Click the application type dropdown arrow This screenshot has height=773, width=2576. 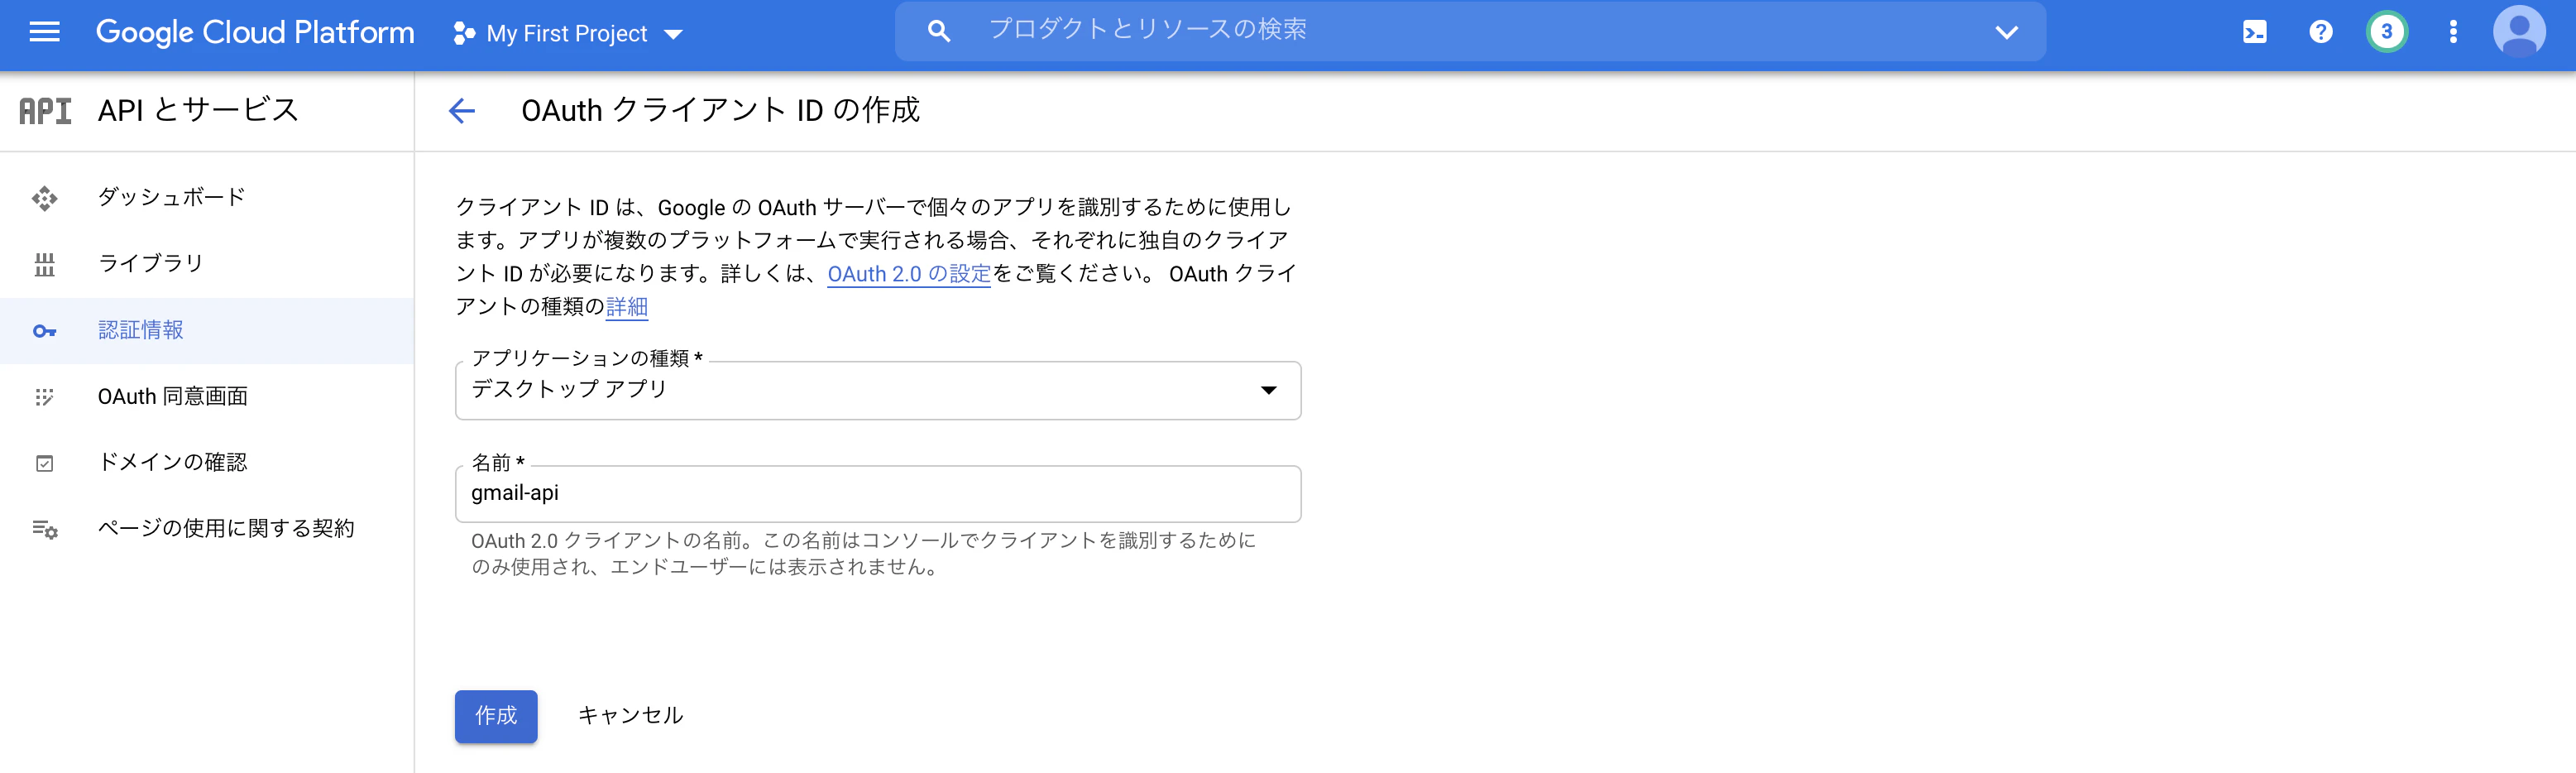(1267, 390)
